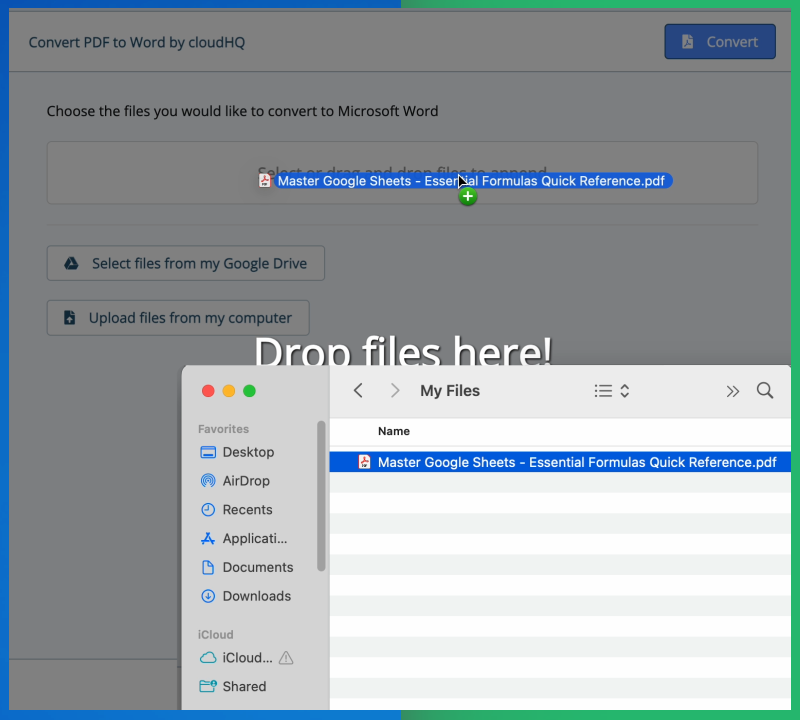This screenshot has height=720, width=800.
Task: Click the Convert PDF to Word by cloudHQ title
Action: click(x=137, y=42)
